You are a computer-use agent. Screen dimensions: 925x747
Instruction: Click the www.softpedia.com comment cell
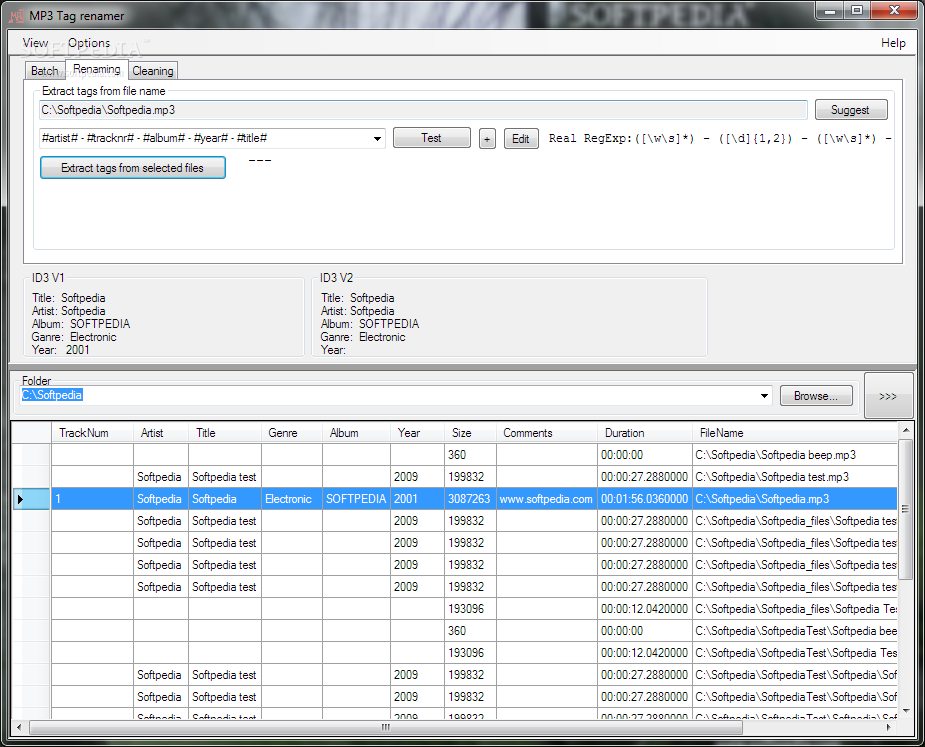click(x=546, y=499)
